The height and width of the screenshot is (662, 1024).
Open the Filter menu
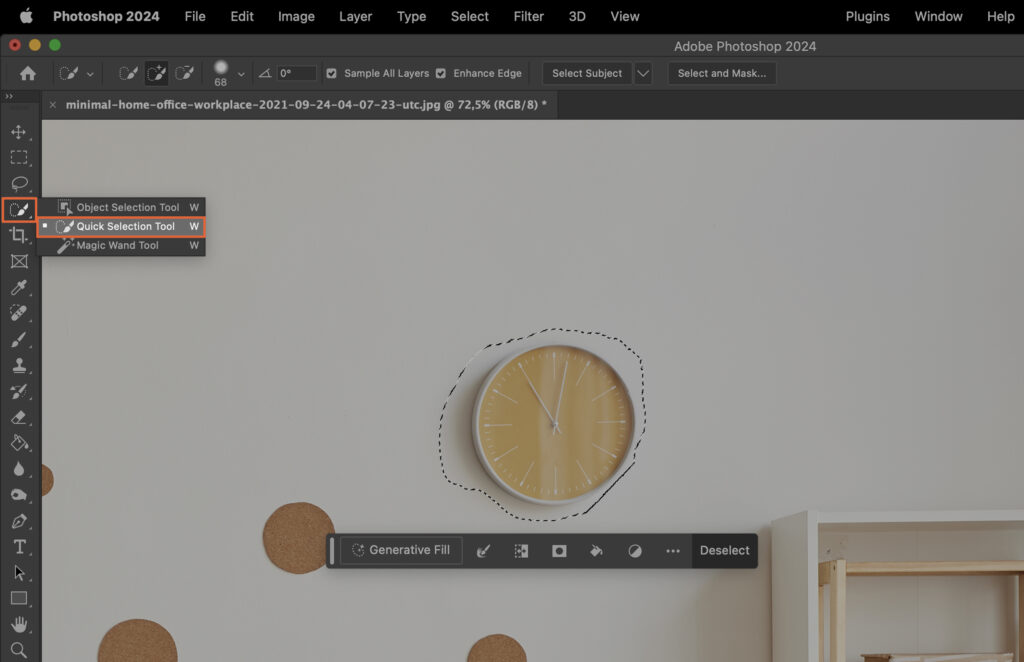pyautogui.click(x=528, y=16)
